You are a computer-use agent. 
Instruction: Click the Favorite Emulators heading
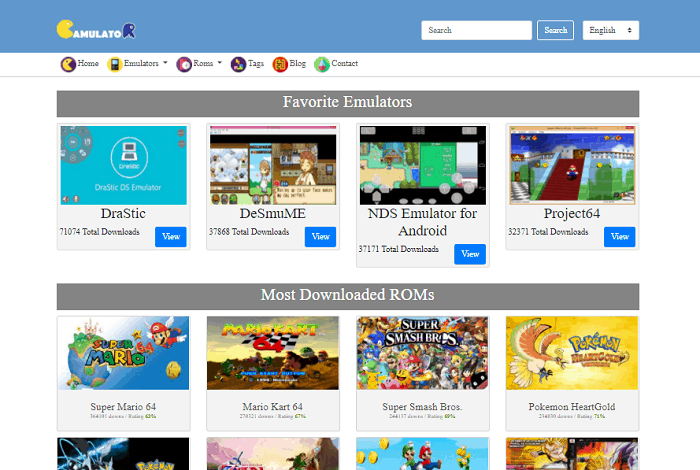coord(348,102)
